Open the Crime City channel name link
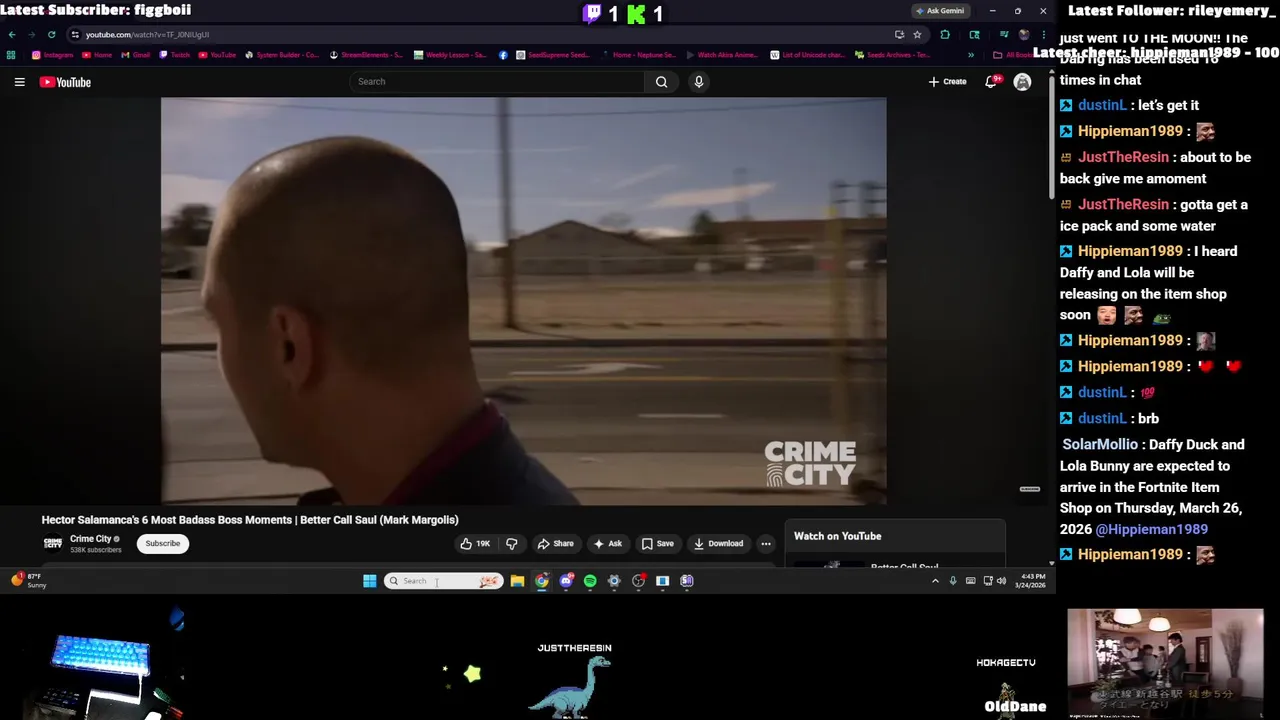Screen dimensions: 1280x720 pyautogui.click(x=90, y=539)
